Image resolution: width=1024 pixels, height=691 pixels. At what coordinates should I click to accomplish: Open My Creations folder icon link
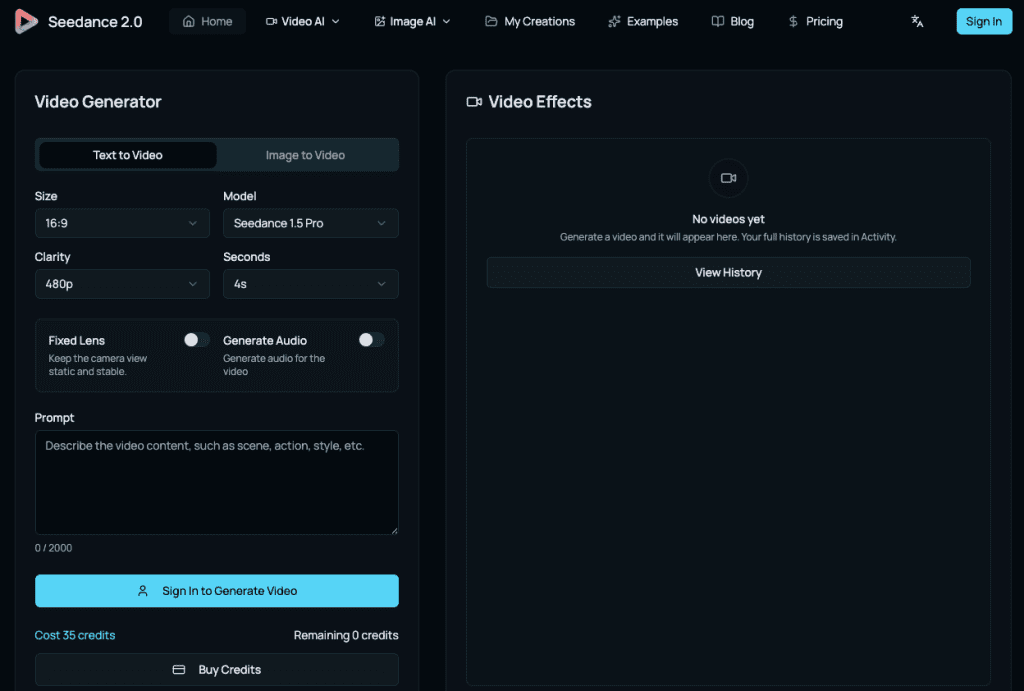click(491, 21)
